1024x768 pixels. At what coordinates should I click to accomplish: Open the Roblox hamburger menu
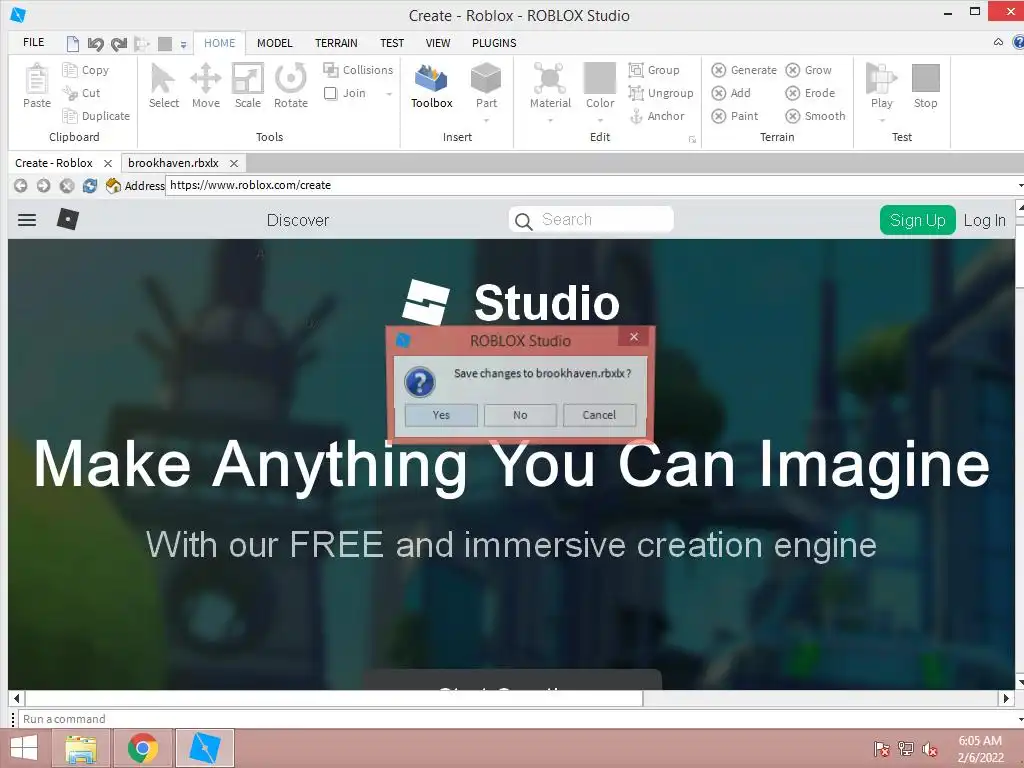pyautogui.click(x=27, y=220)
